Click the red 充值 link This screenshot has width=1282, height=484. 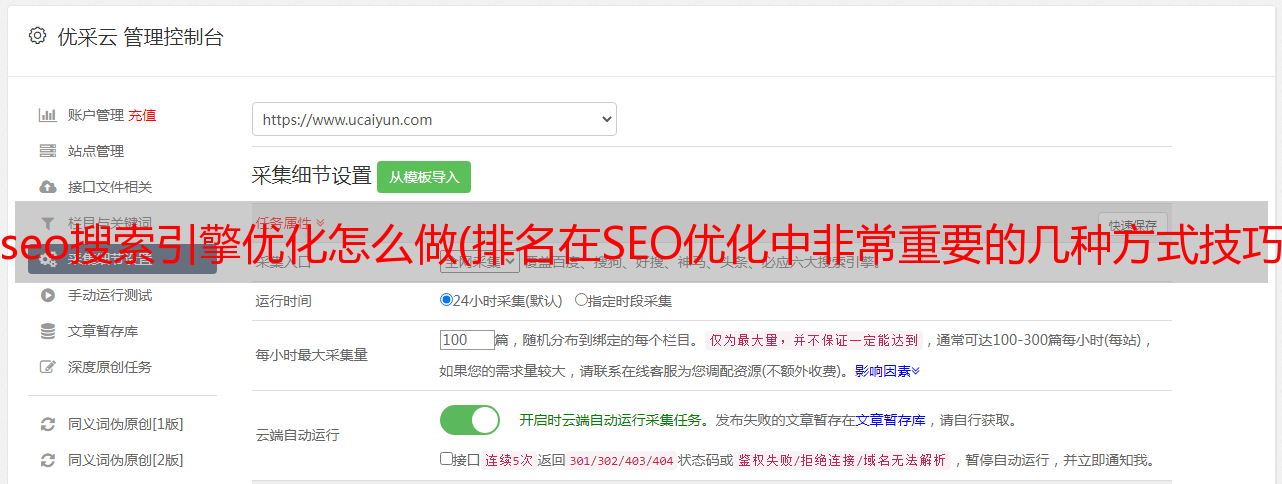142,115
